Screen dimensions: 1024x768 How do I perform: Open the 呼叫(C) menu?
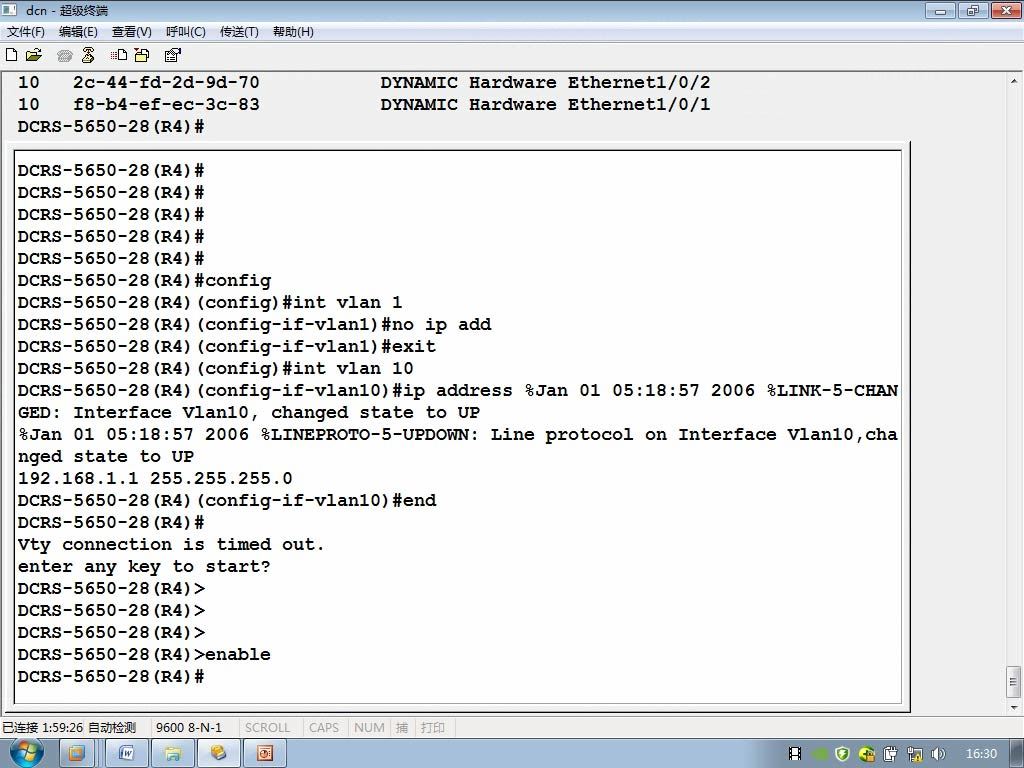pyautogui.click(x=185, y=31)
